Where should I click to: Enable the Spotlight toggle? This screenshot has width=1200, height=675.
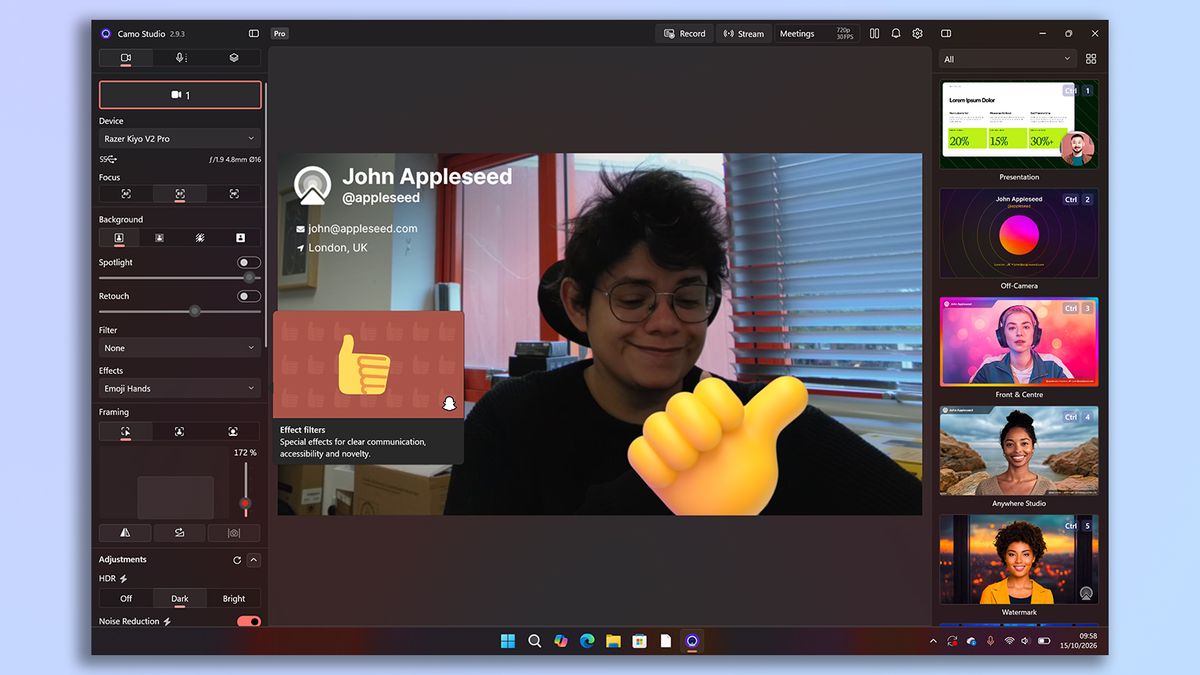[249, 263]
